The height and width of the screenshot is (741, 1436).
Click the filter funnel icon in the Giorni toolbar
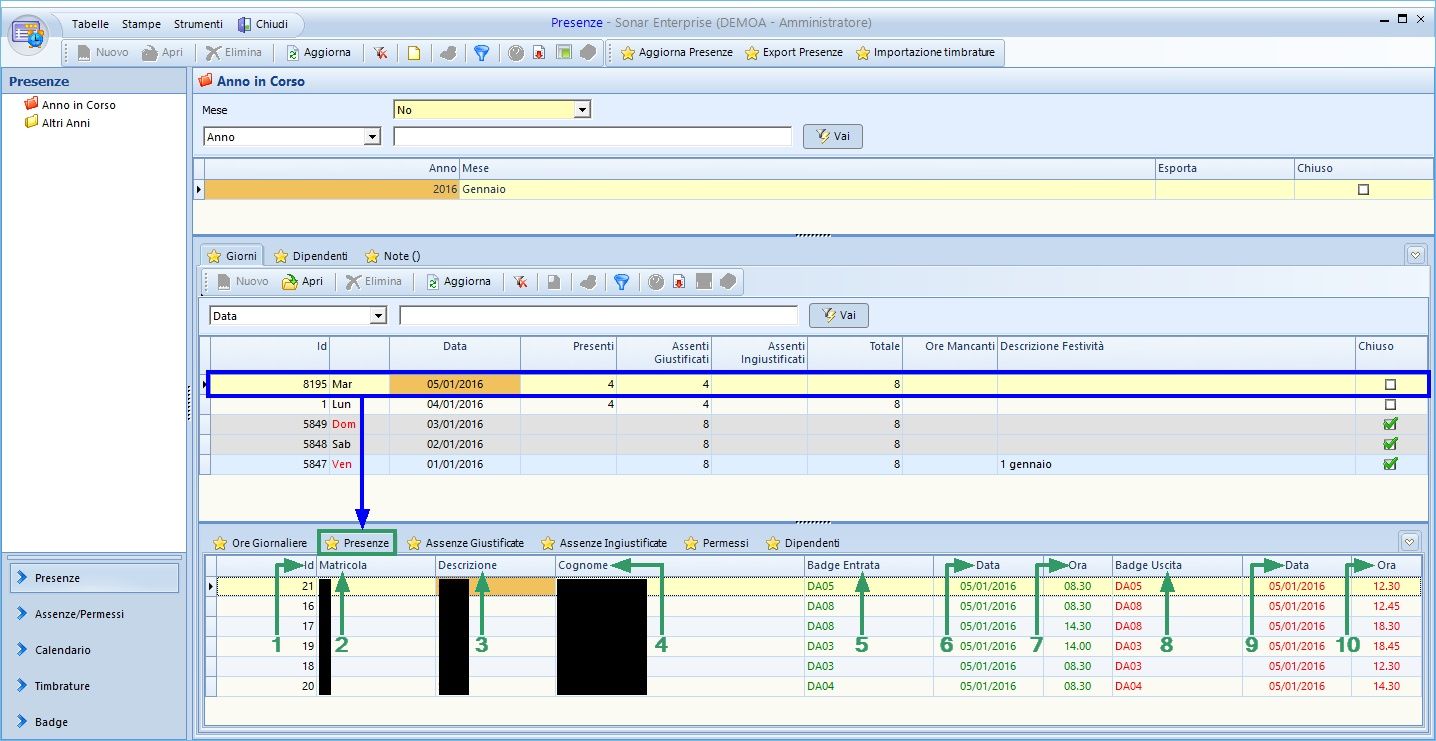point(621,282)
